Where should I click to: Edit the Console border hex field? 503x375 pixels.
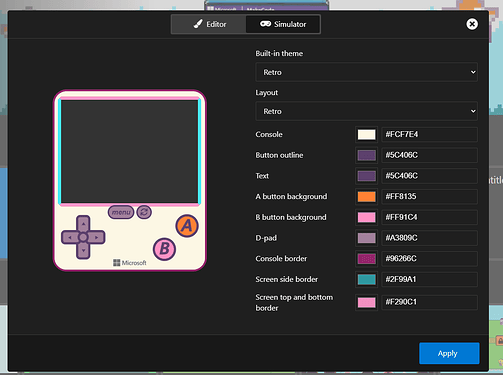[429, 258]
